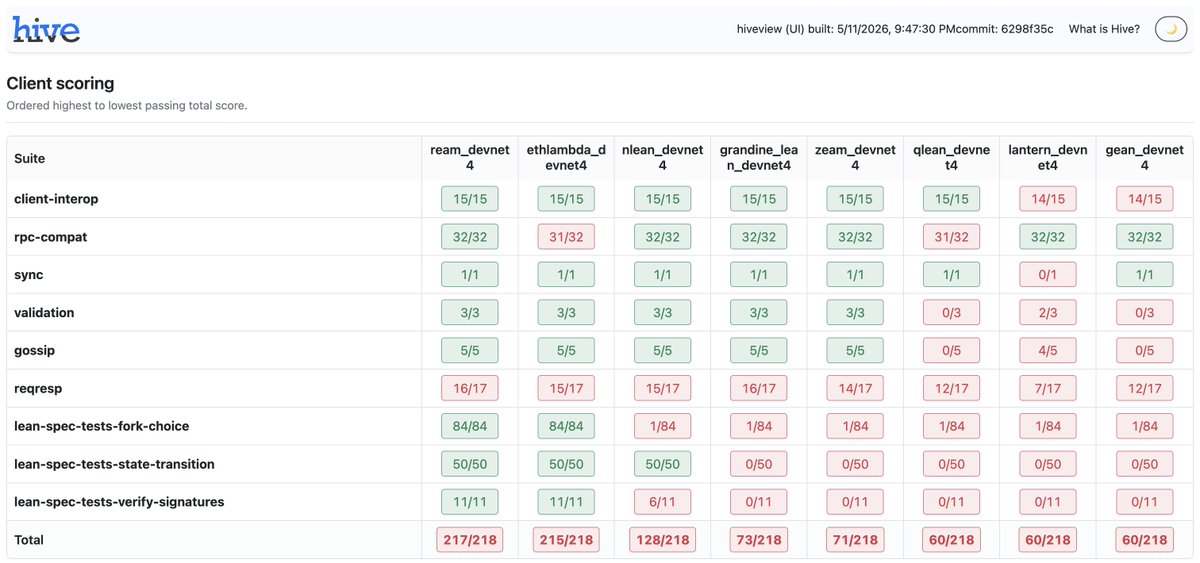Open the hive logo home link
The image size is (1200, 563).
pyautogui.click(x=46, y=29)
